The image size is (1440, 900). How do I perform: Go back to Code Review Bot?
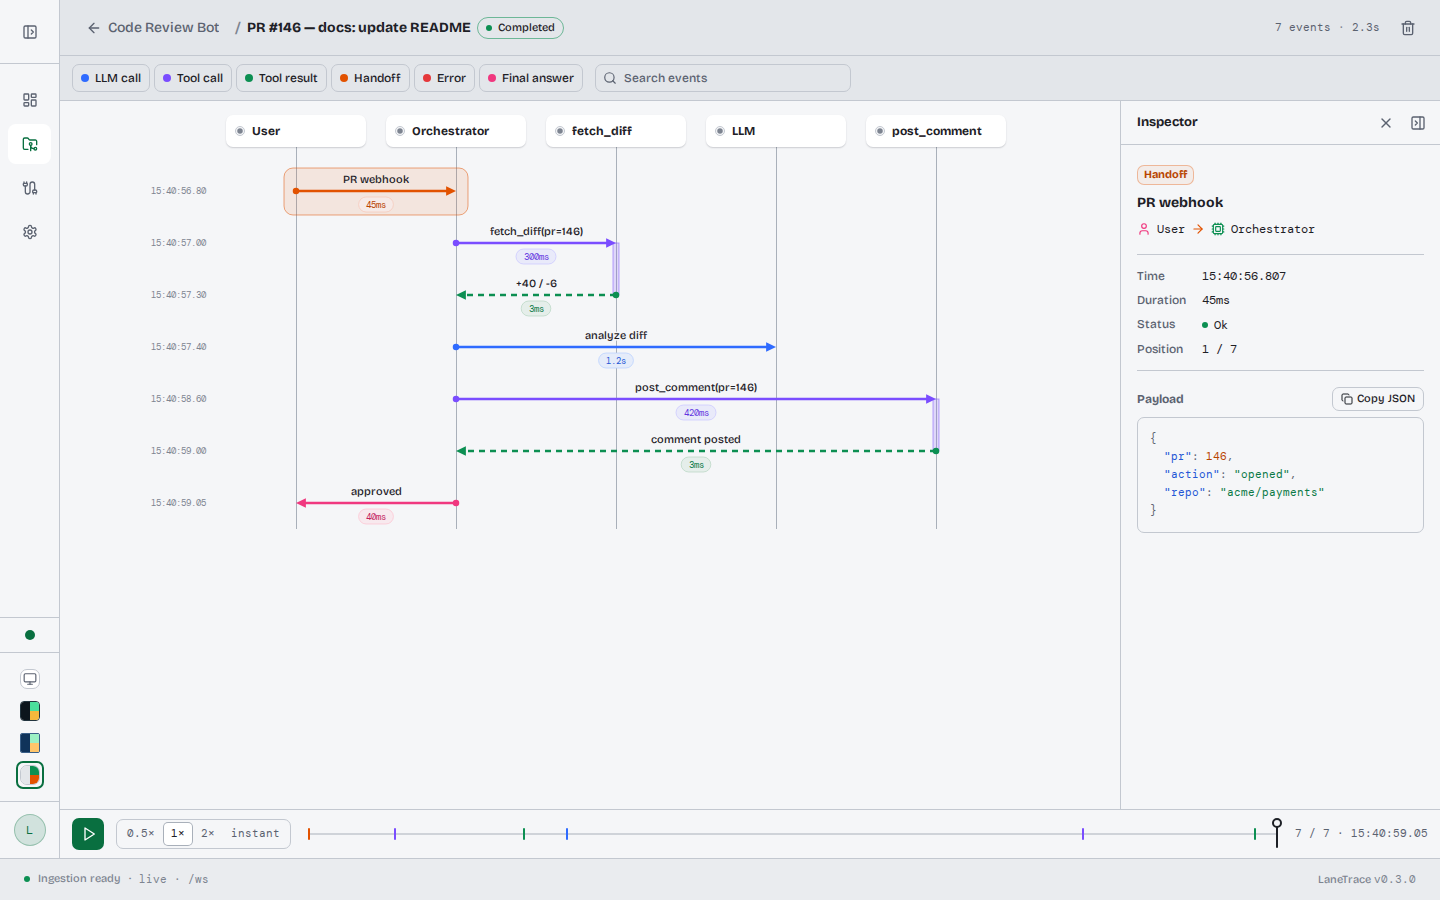(153, 28)
